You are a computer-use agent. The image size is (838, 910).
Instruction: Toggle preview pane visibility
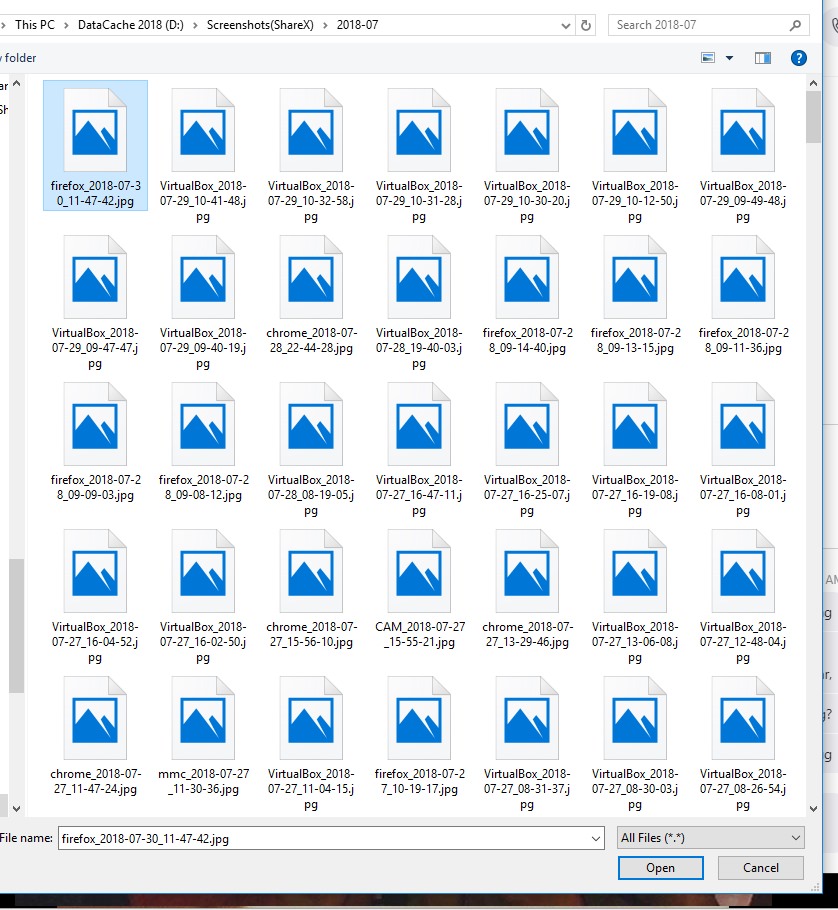click(x=762, y=57)
